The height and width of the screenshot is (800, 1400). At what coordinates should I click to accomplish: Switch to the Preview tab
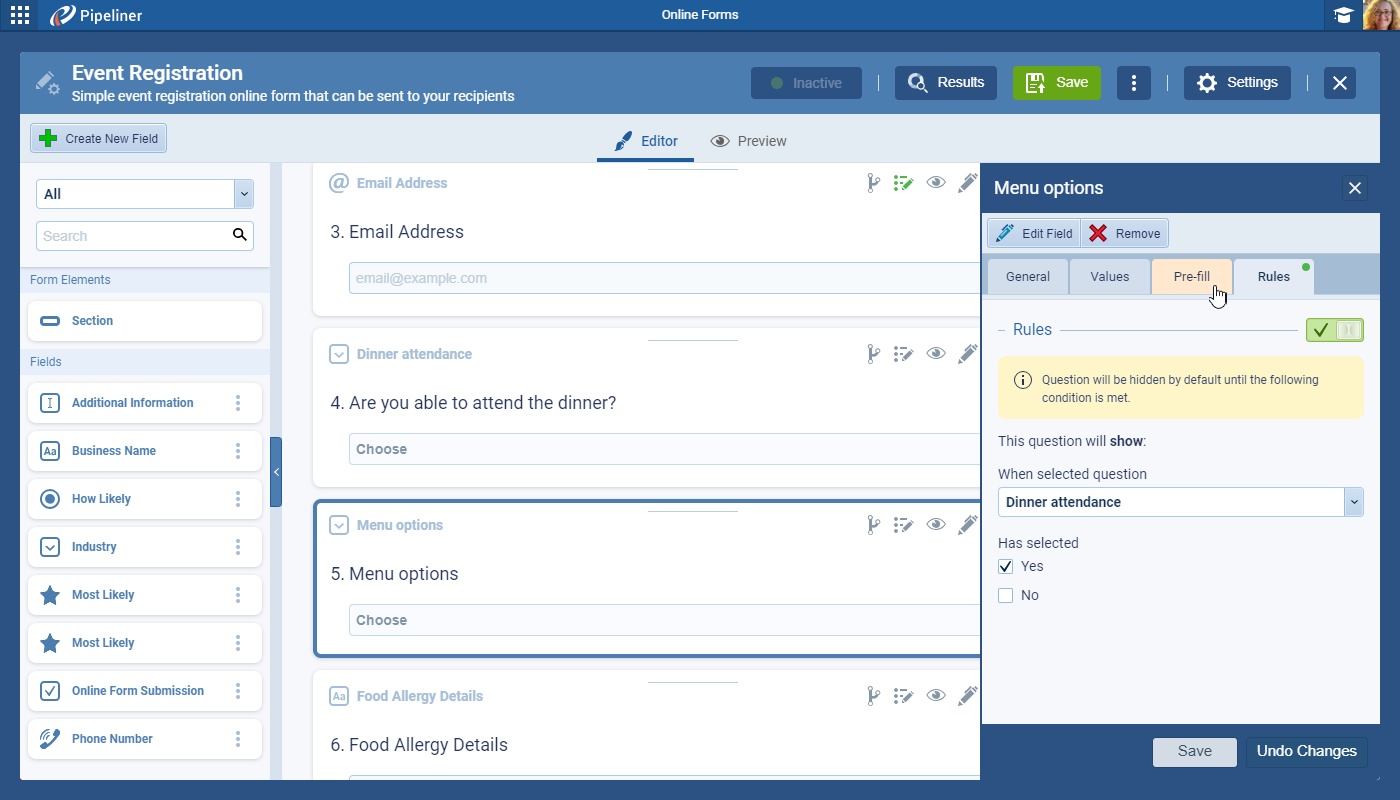pyautogui.click(x=748, y=141)
